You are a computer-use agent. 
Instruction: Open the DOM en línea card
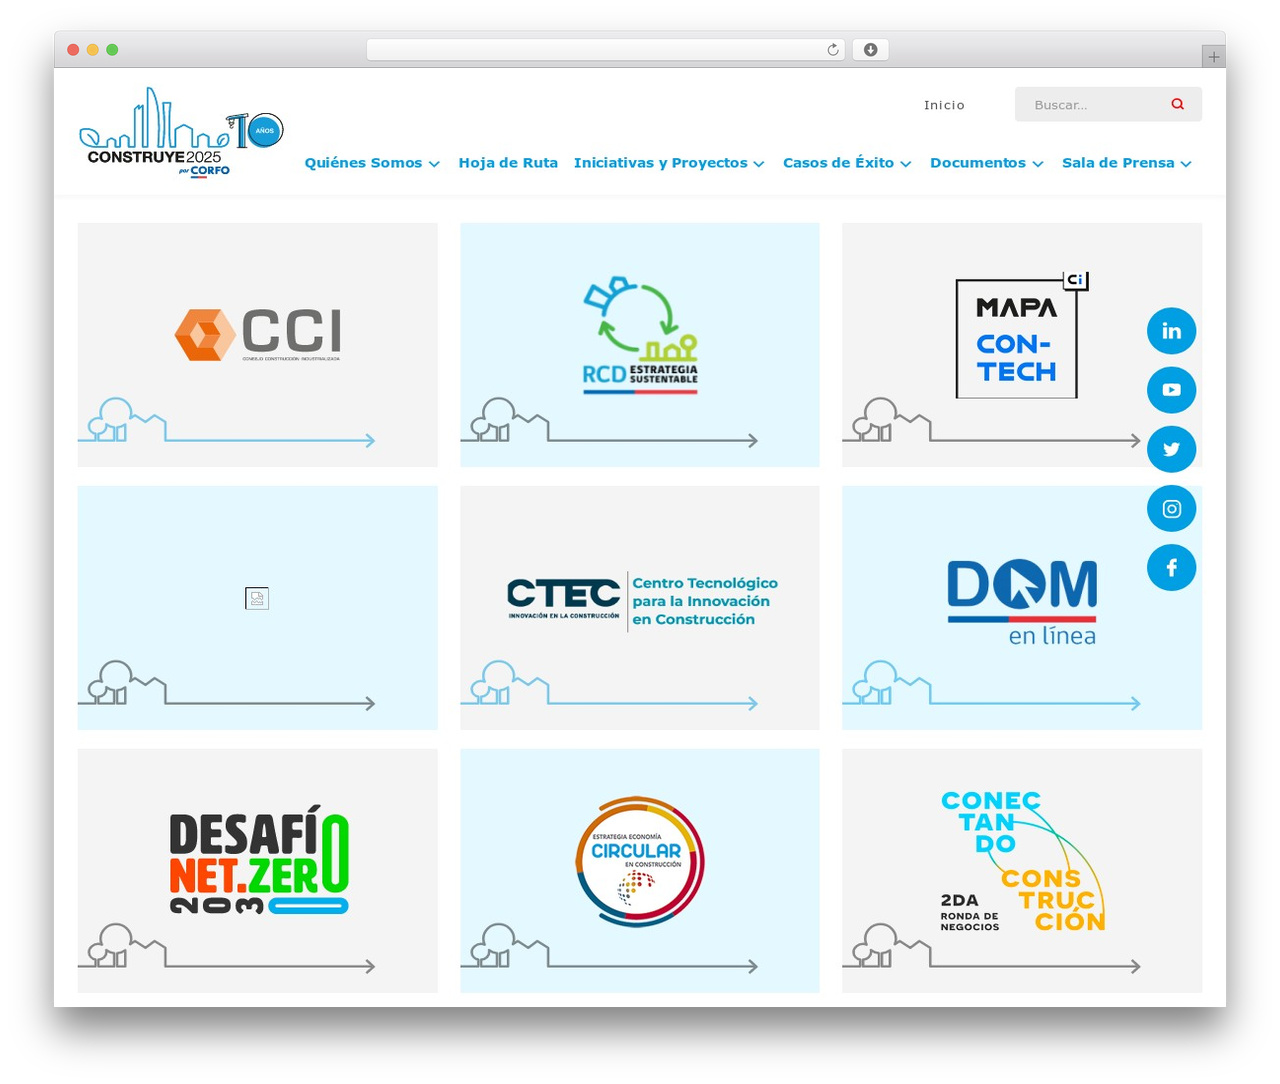[x=1022, y=608]
